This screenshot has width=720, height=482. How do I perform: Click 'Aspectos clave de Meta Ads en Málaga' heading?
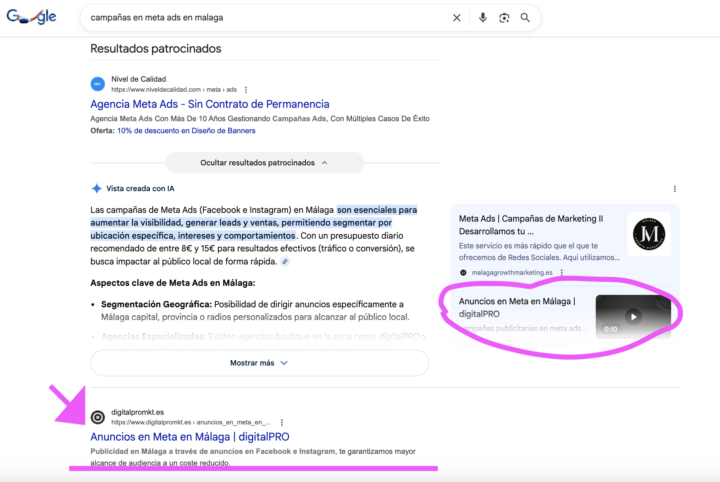(173, 283)
